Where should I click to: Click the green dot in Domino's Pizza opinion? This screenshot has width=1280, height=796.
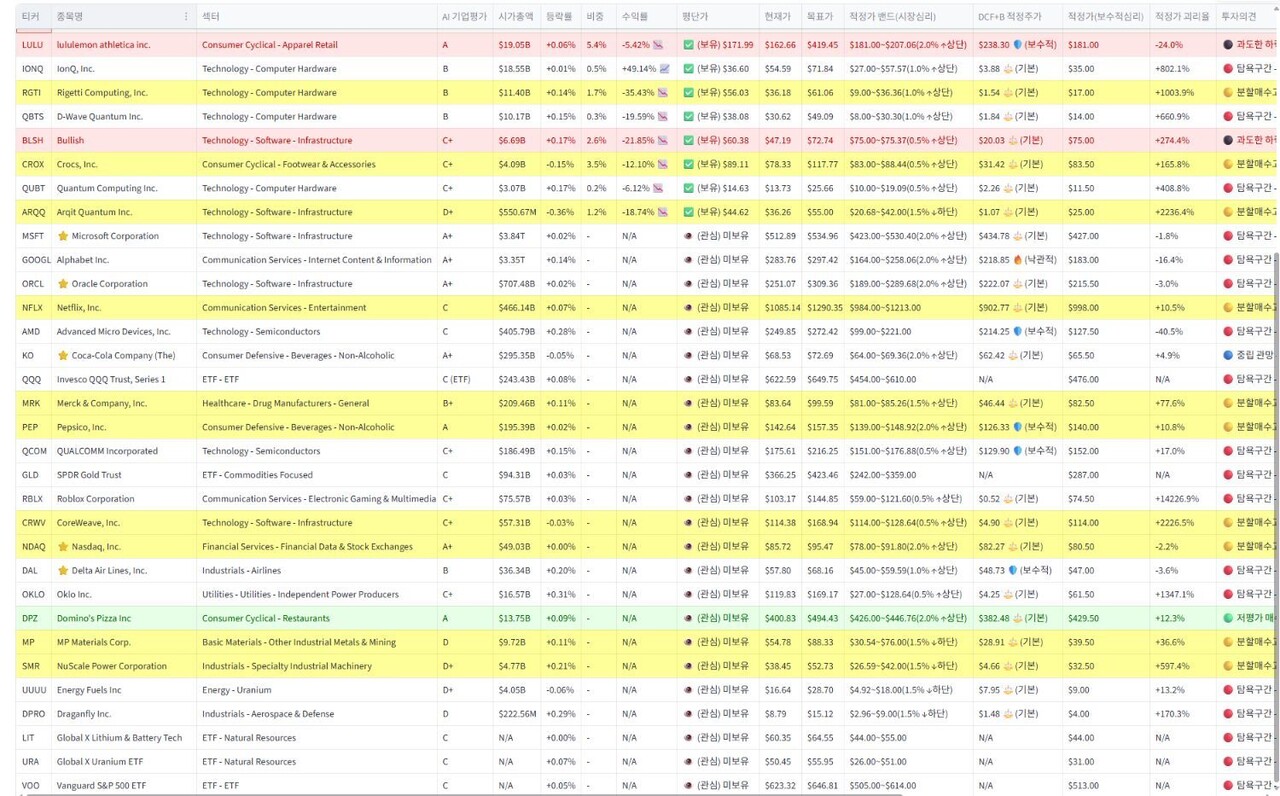point(1228,618)
